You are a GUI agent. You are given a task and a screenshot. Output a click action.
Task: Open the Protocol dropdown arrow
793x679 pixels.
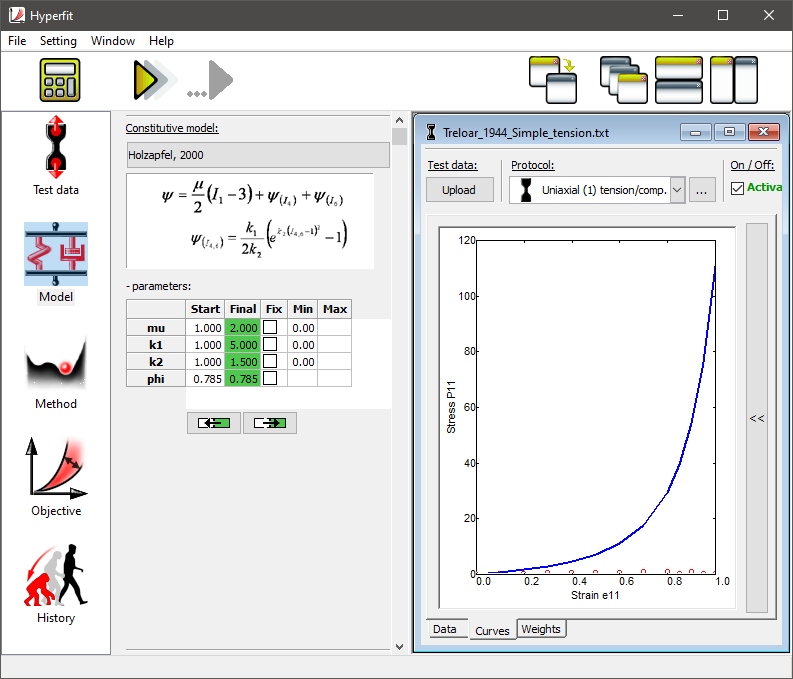[678, 190]
